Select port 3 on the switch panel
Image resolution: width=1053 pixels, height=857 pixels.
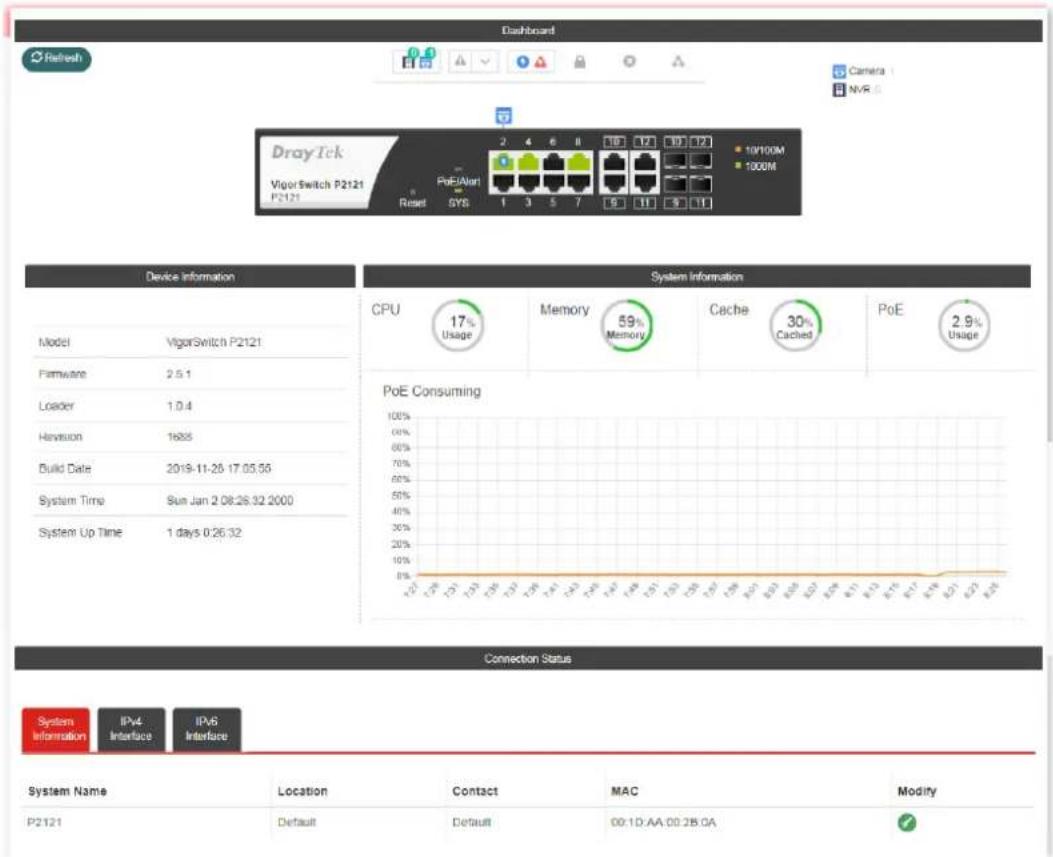click(529, 183)
